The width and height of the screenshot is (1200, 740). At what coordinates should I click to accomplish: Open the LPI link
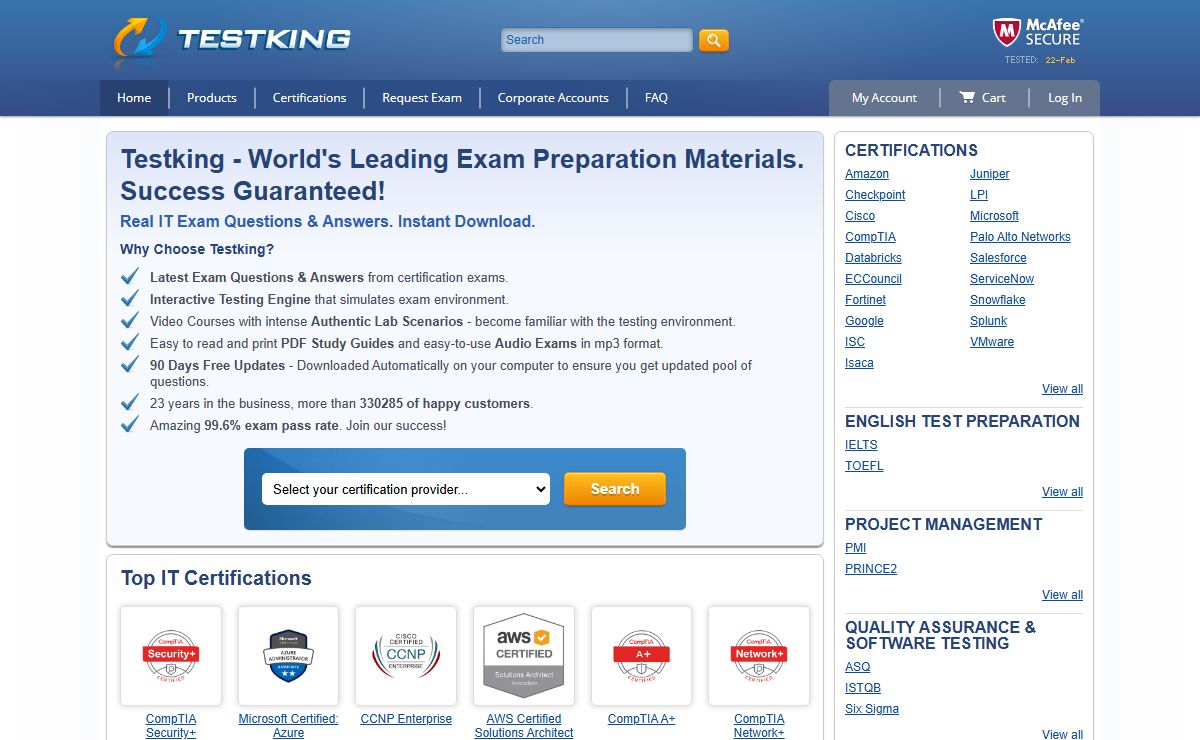979,195
